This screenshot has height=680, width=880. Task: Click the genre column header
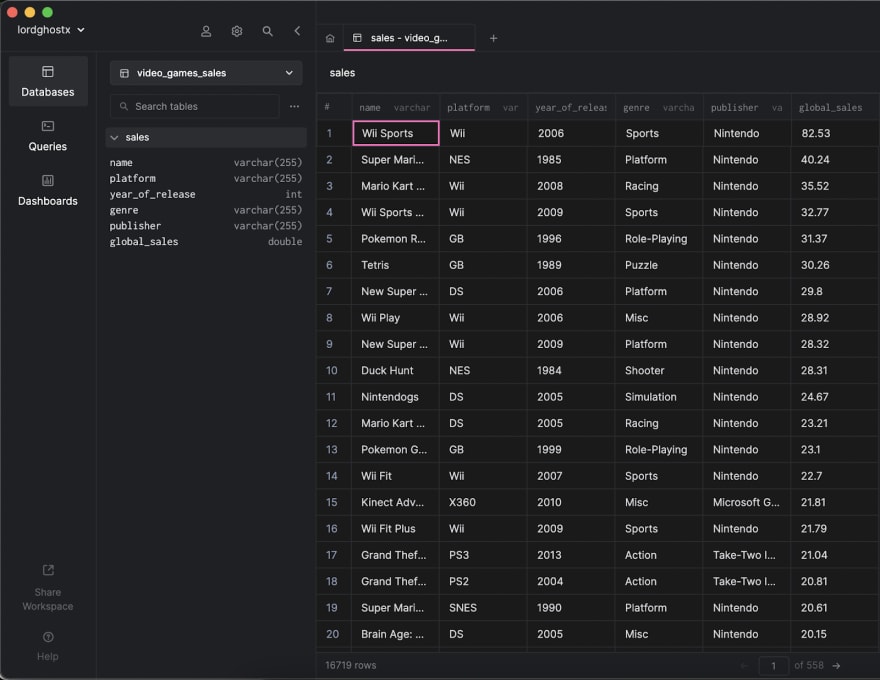659,107
